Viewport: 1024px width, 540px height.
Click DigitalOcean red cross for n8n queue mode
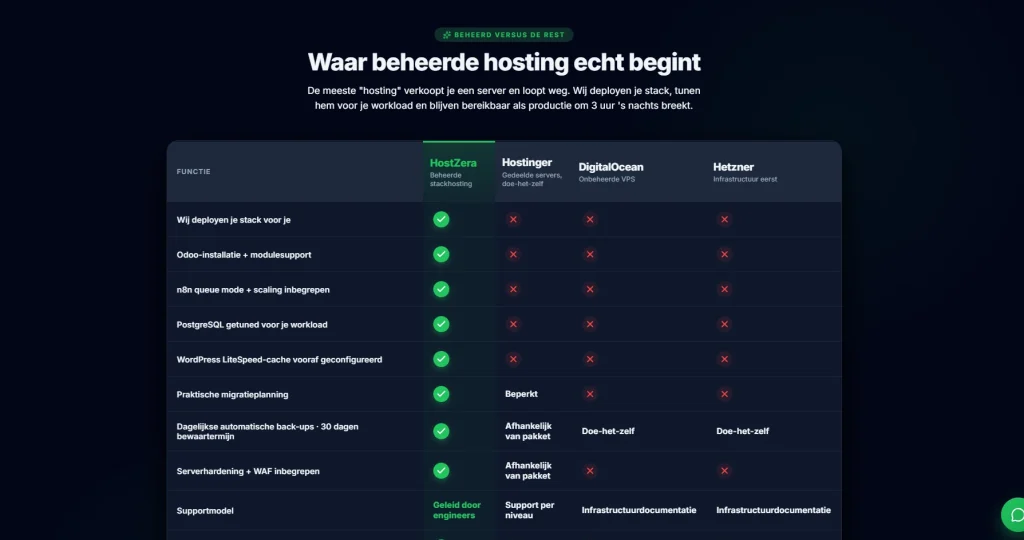(x=590, y=289)
